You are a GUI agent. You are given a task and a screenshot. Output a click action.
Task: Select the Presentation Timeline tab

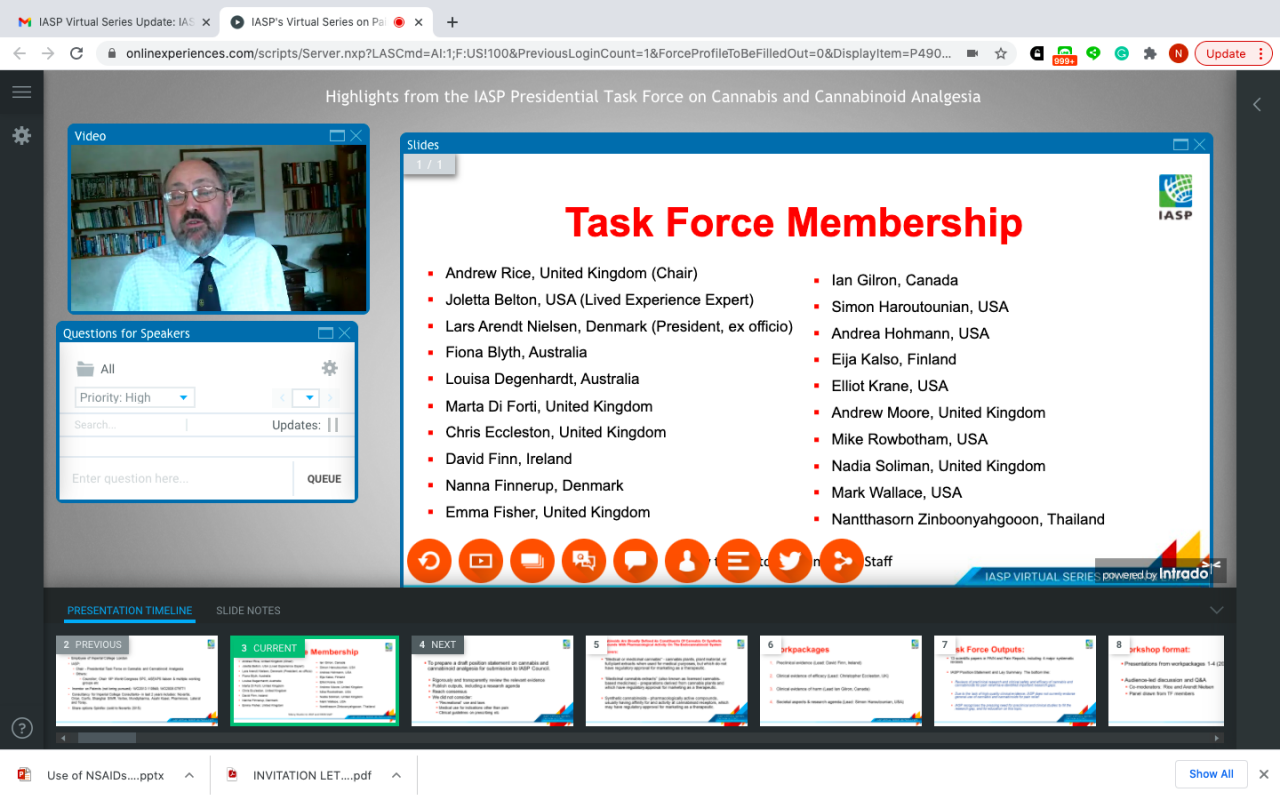pos(129,610)
